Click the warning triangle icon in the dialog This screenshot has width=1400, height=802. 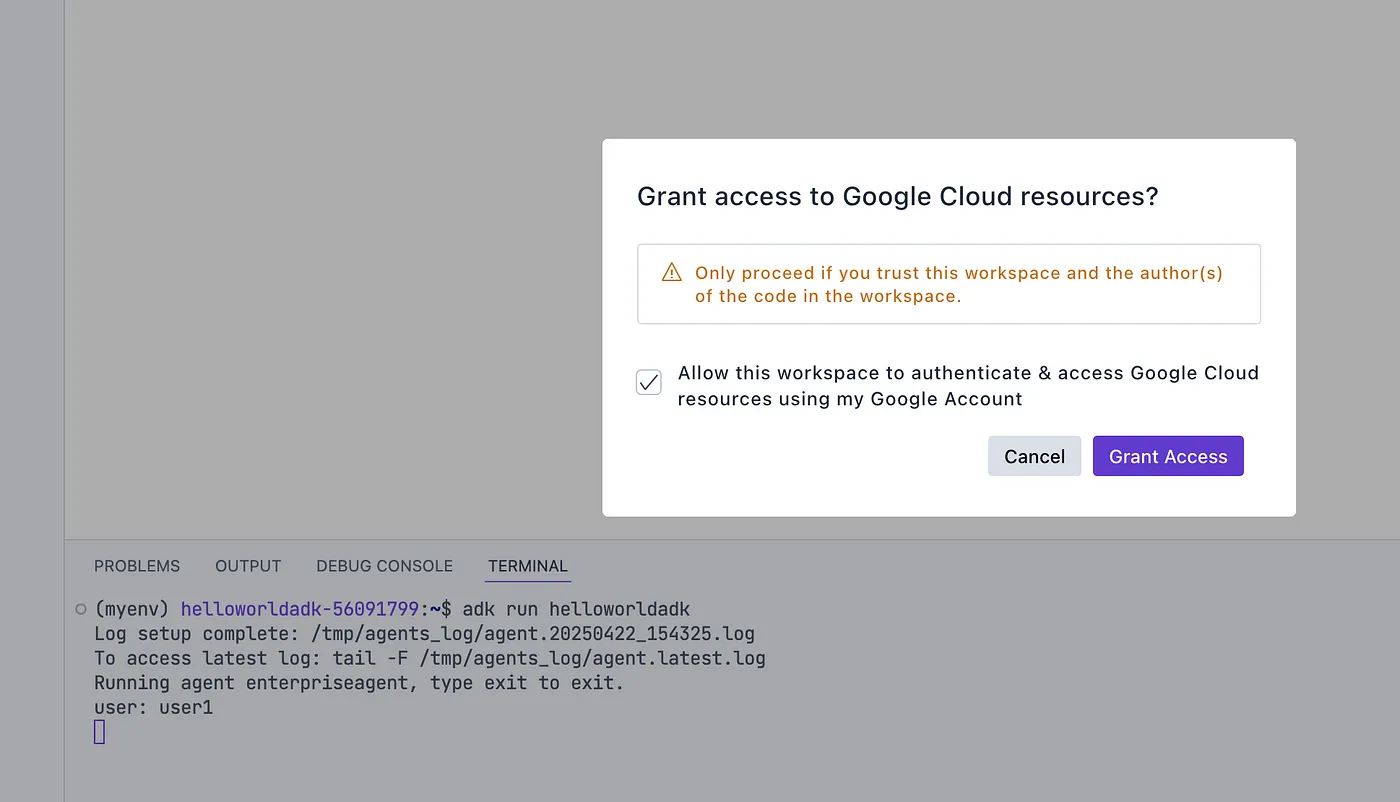coord(672,272)
